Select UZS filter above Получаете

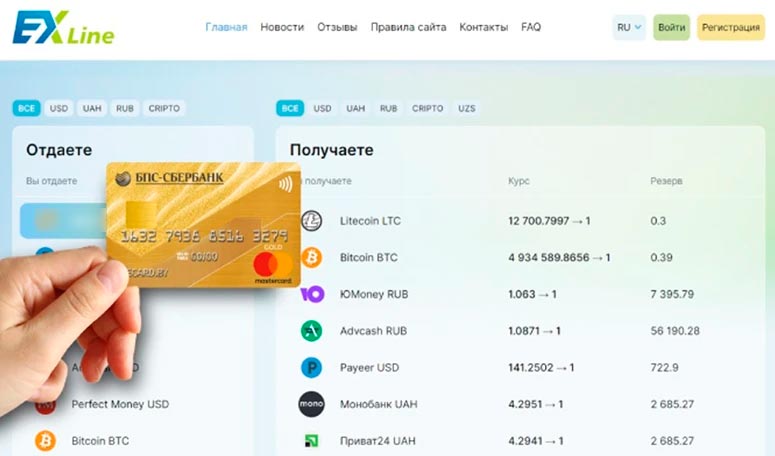click(x=467, y=108)
